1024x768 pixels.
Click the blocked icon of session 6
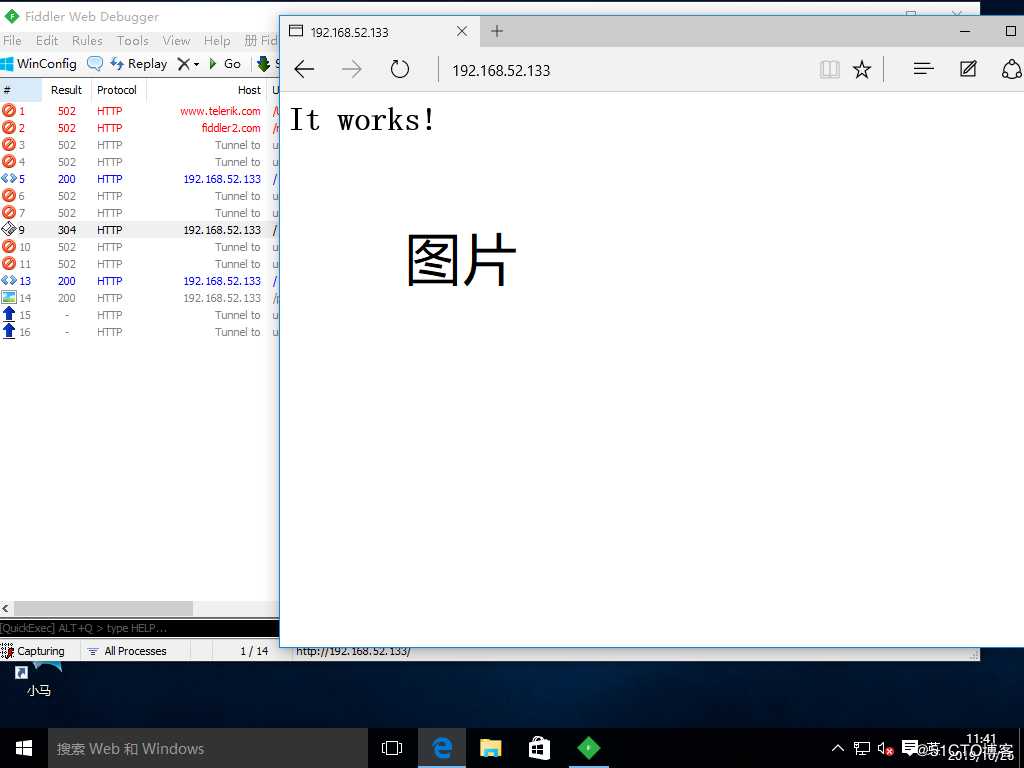pos(9,195)
